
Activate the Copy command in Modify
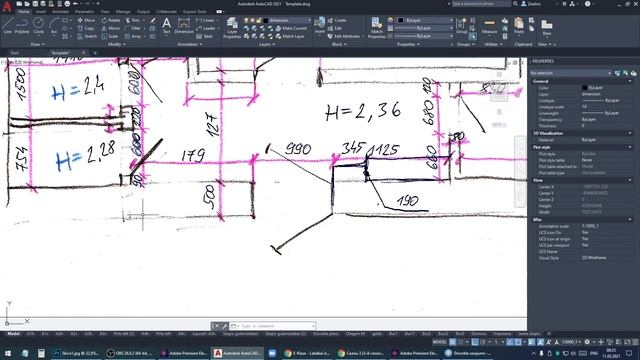[86, 28]
